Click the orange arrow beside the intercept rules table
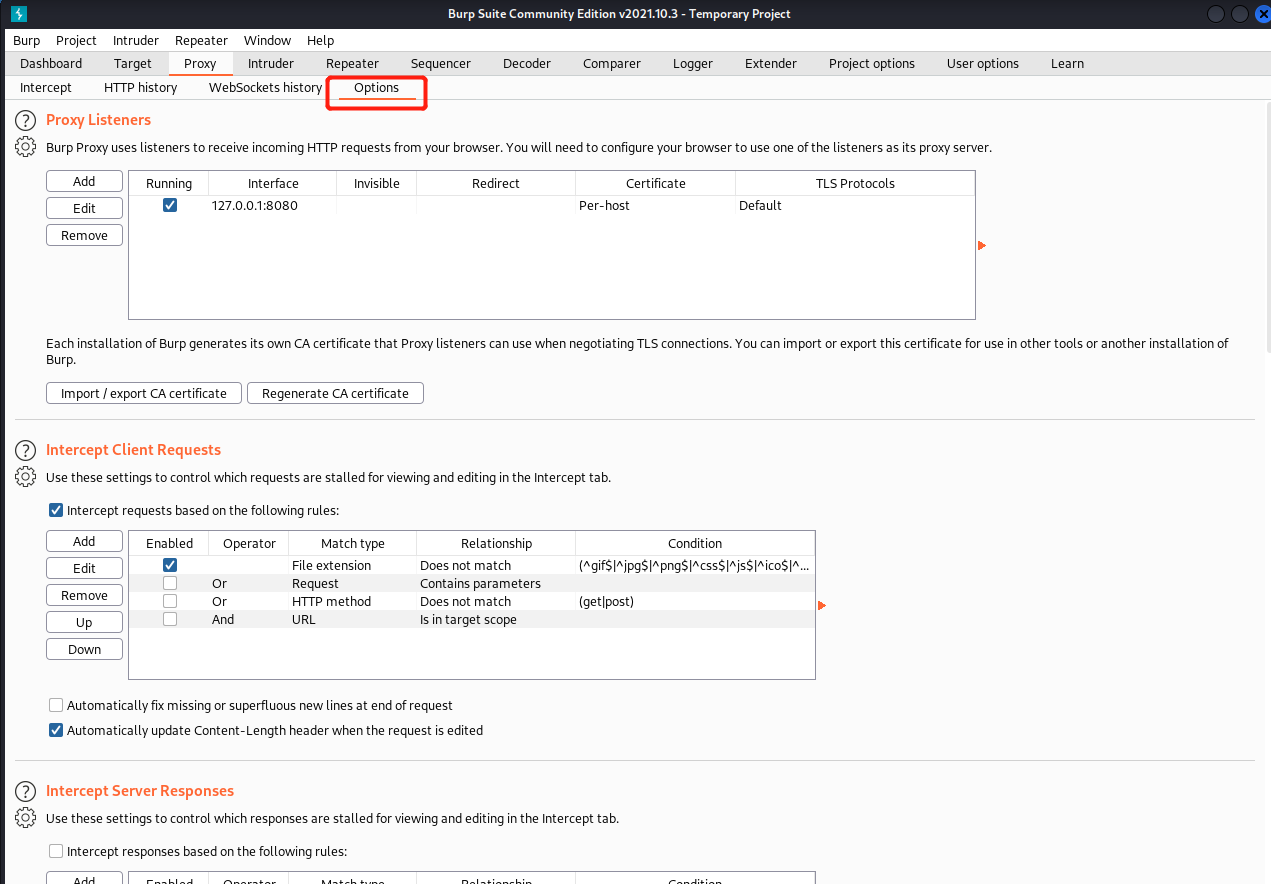This screenshot has width=1271, height=884. (x=822, y=606)
